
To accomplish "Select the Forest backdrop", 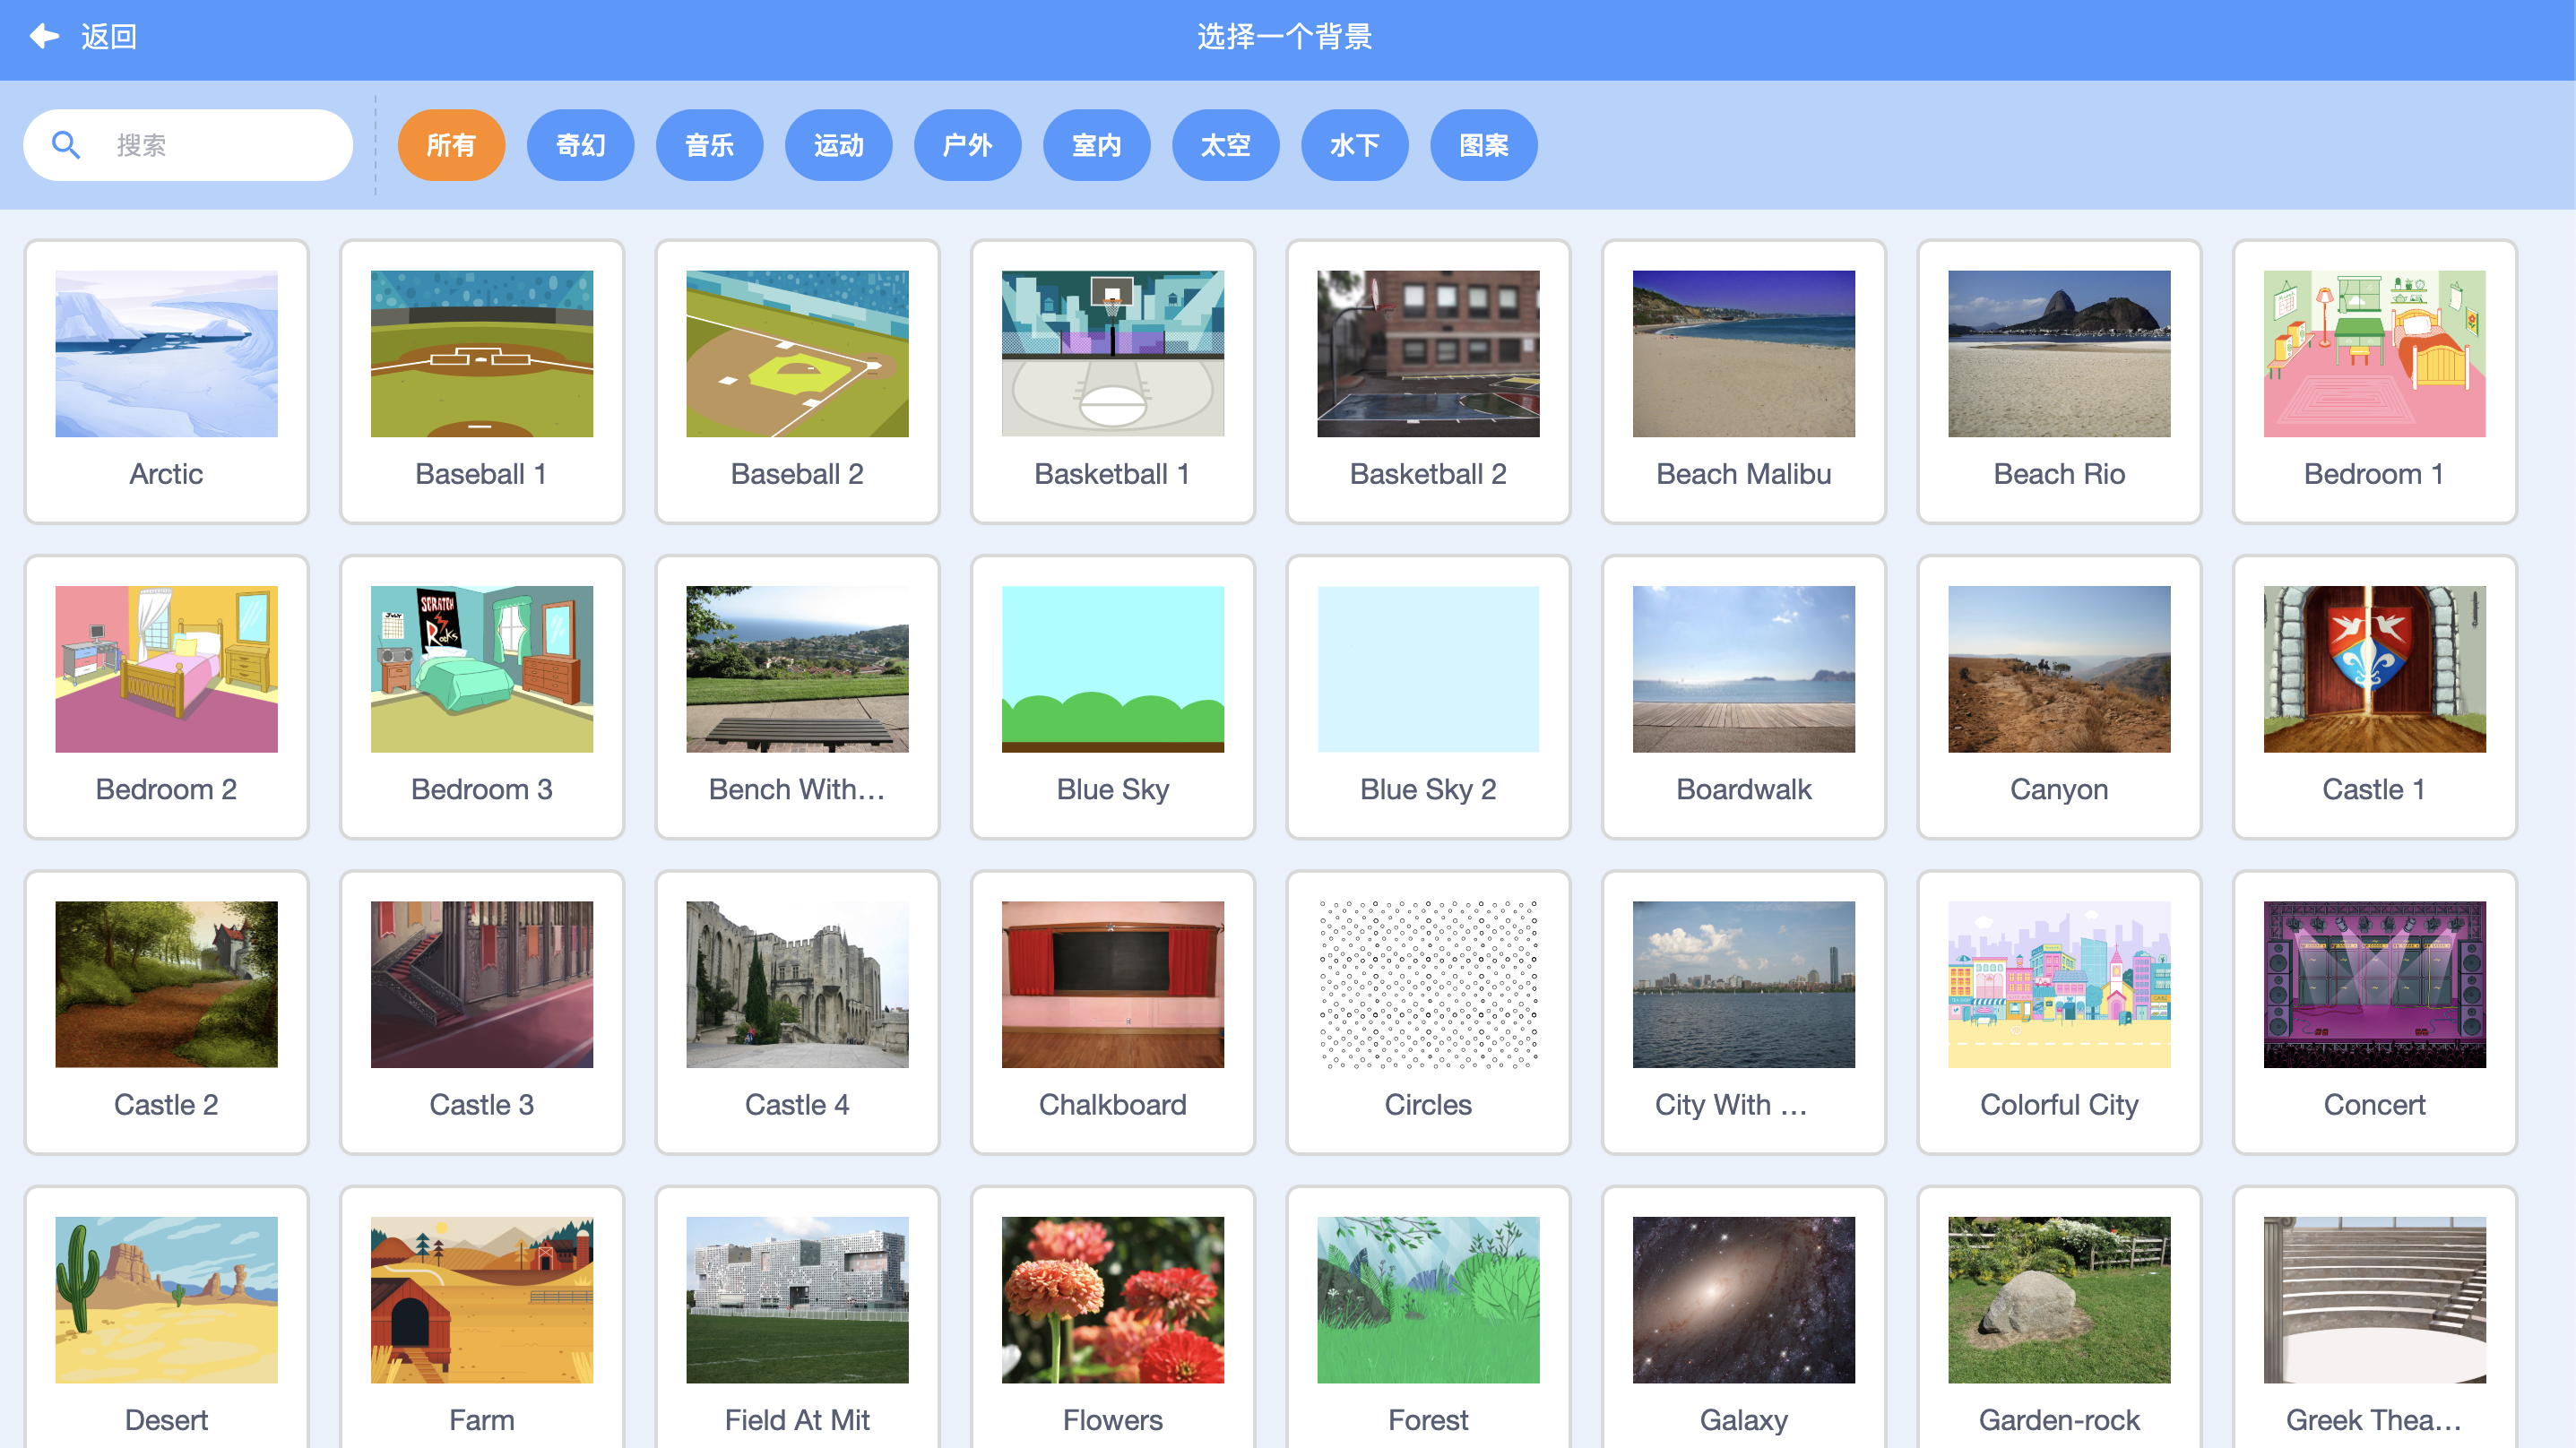I will pyautogui.click(x=1428, y=1318).
